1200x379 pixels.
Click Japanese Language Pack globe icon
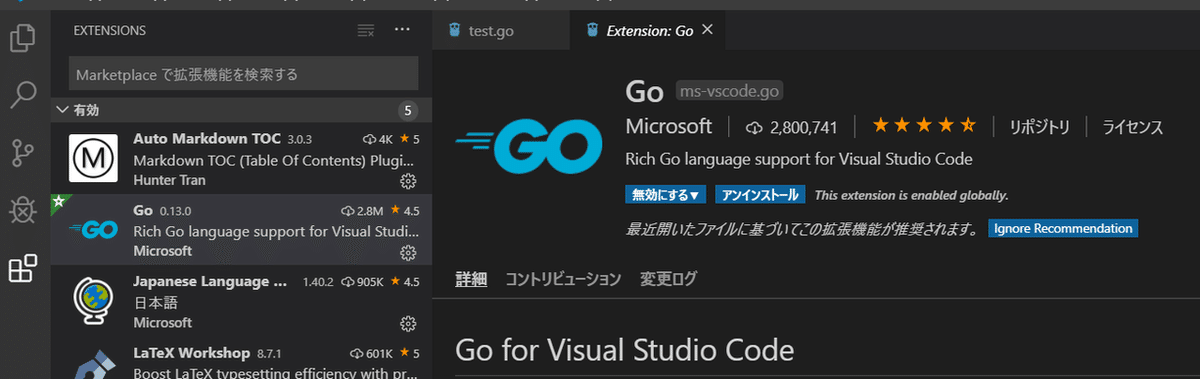94,301
